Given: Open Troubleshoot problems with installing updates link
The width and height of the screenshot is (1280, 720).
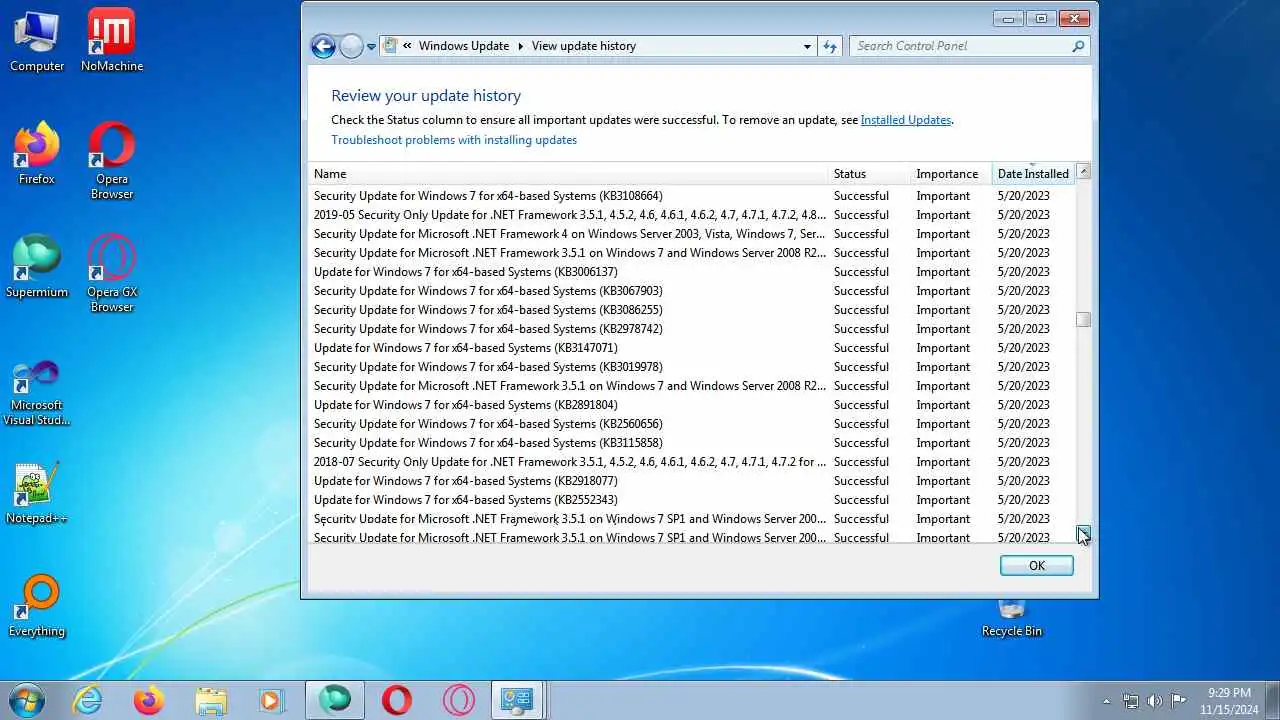Looking at the screenshot, I should point(454,140).
